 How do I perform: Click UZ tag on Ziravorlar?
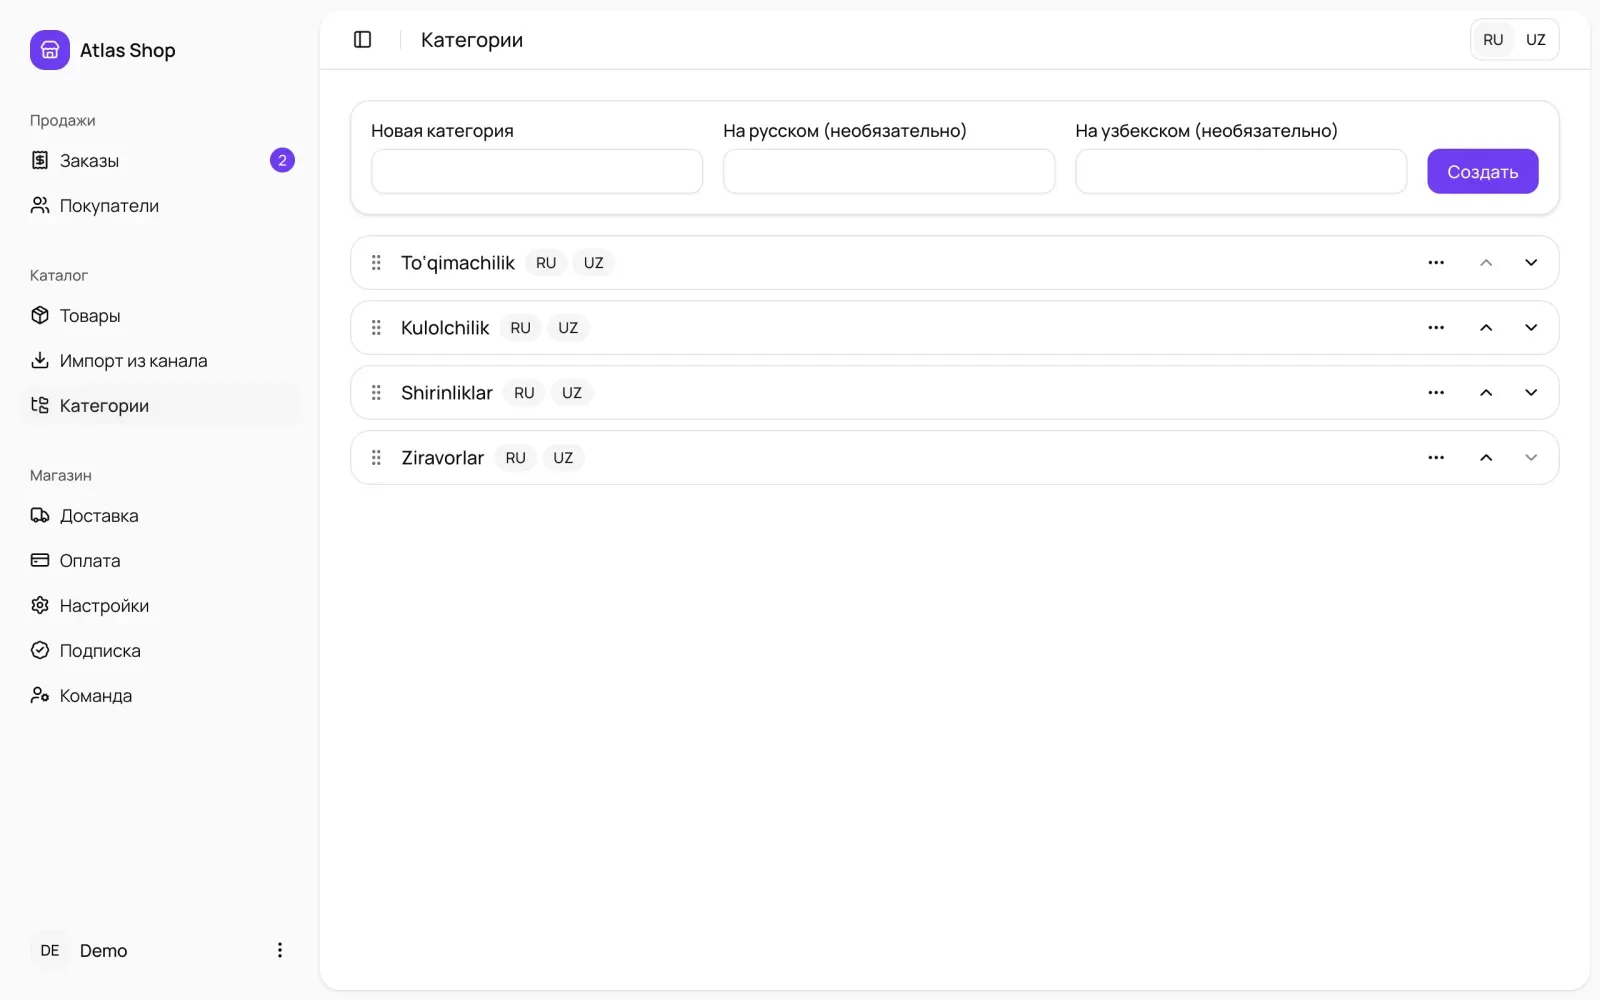click(563, 458)
